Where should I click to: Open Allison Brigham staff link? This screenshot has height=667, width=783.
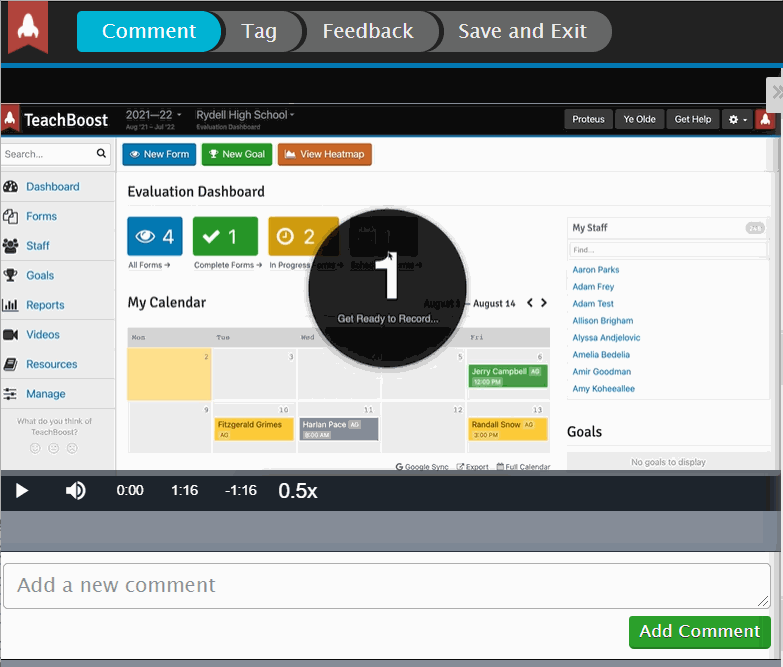coord(603,321)
